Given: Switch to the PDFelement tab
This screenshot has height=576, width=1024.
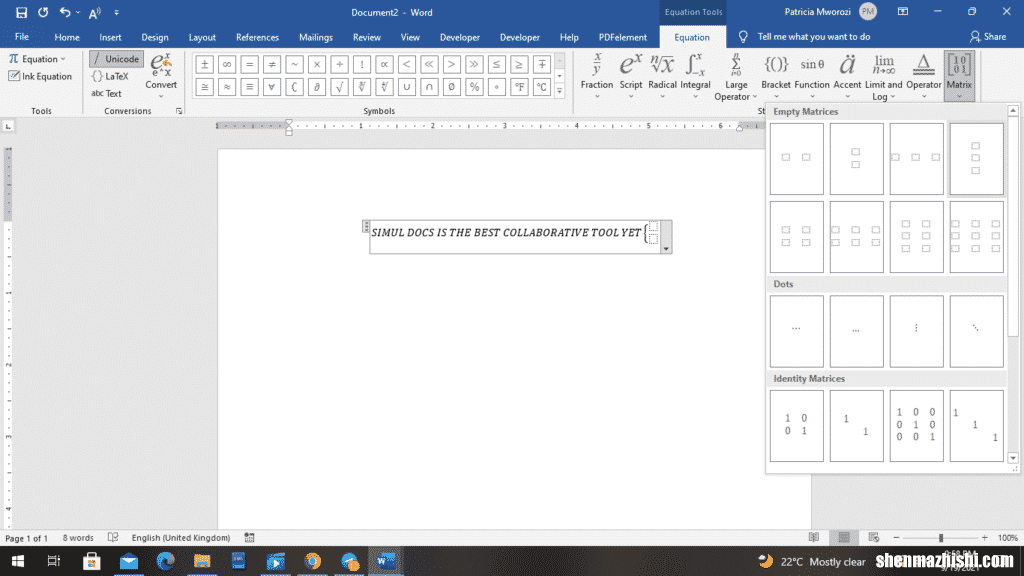Looking at the screenshot, I should point(622,37).
